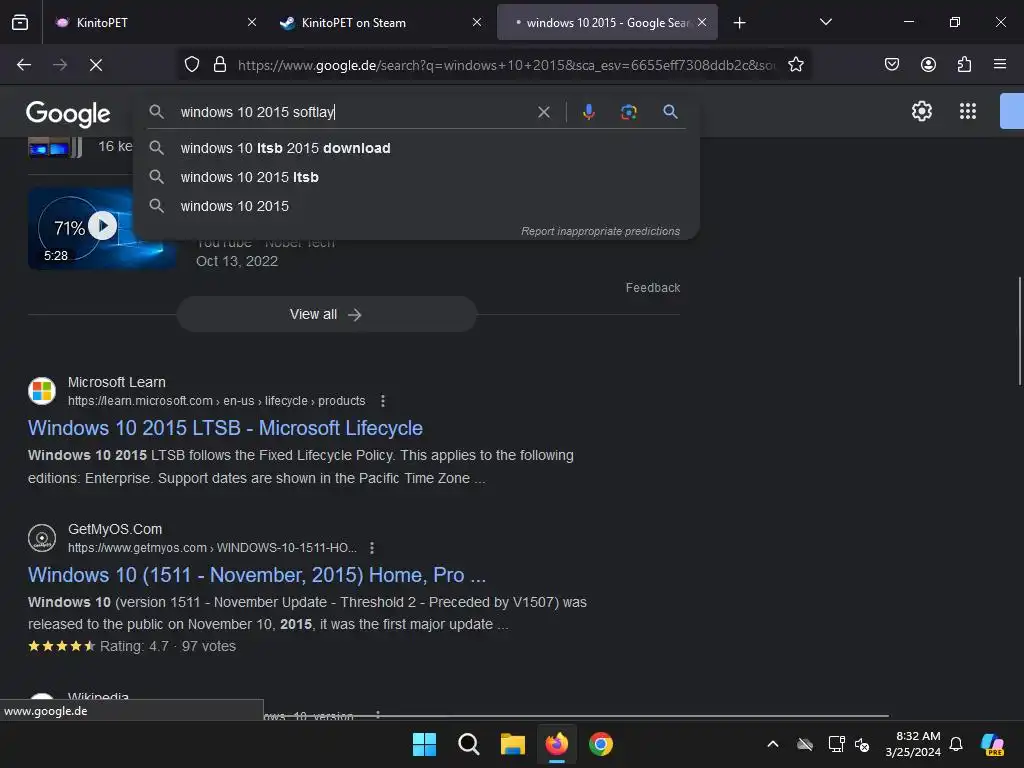Switch to KinitoPET on Steam tab
1024x768 pixels.
pyautogui.click(x=380, y=22)
